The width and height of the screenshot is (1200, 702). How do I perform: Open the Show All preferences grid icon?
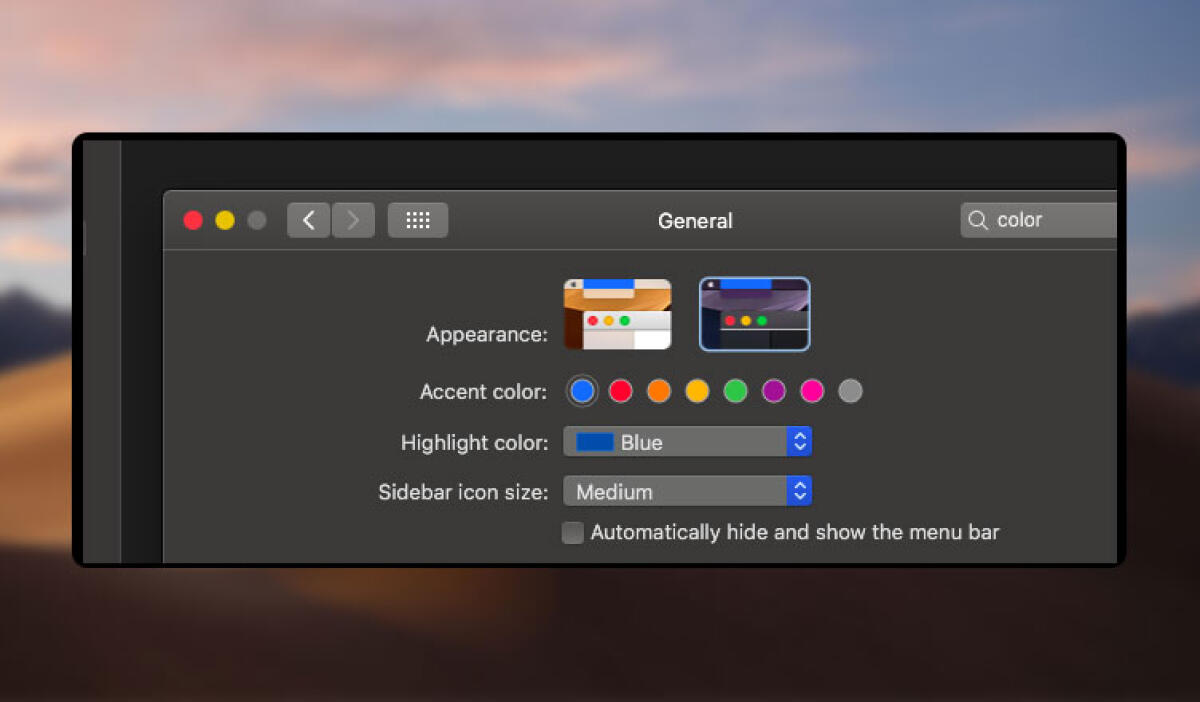click(417, 220)
